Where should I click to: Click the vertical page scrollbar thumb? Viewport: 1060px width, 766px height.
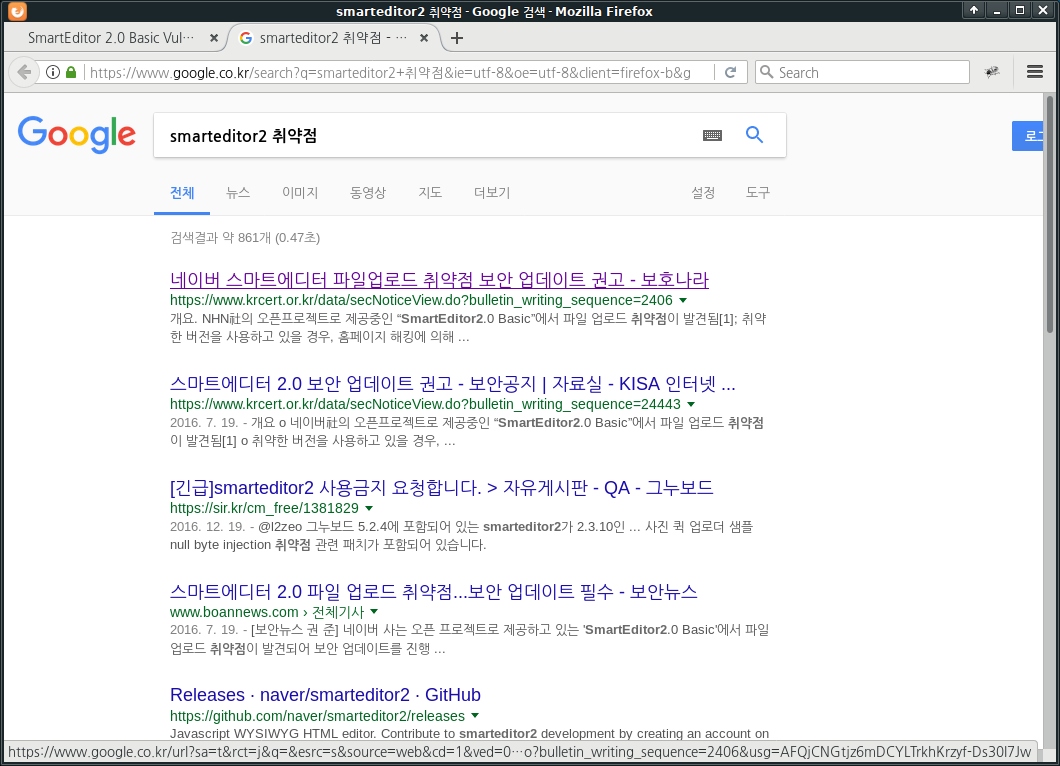coord(1050,214)
